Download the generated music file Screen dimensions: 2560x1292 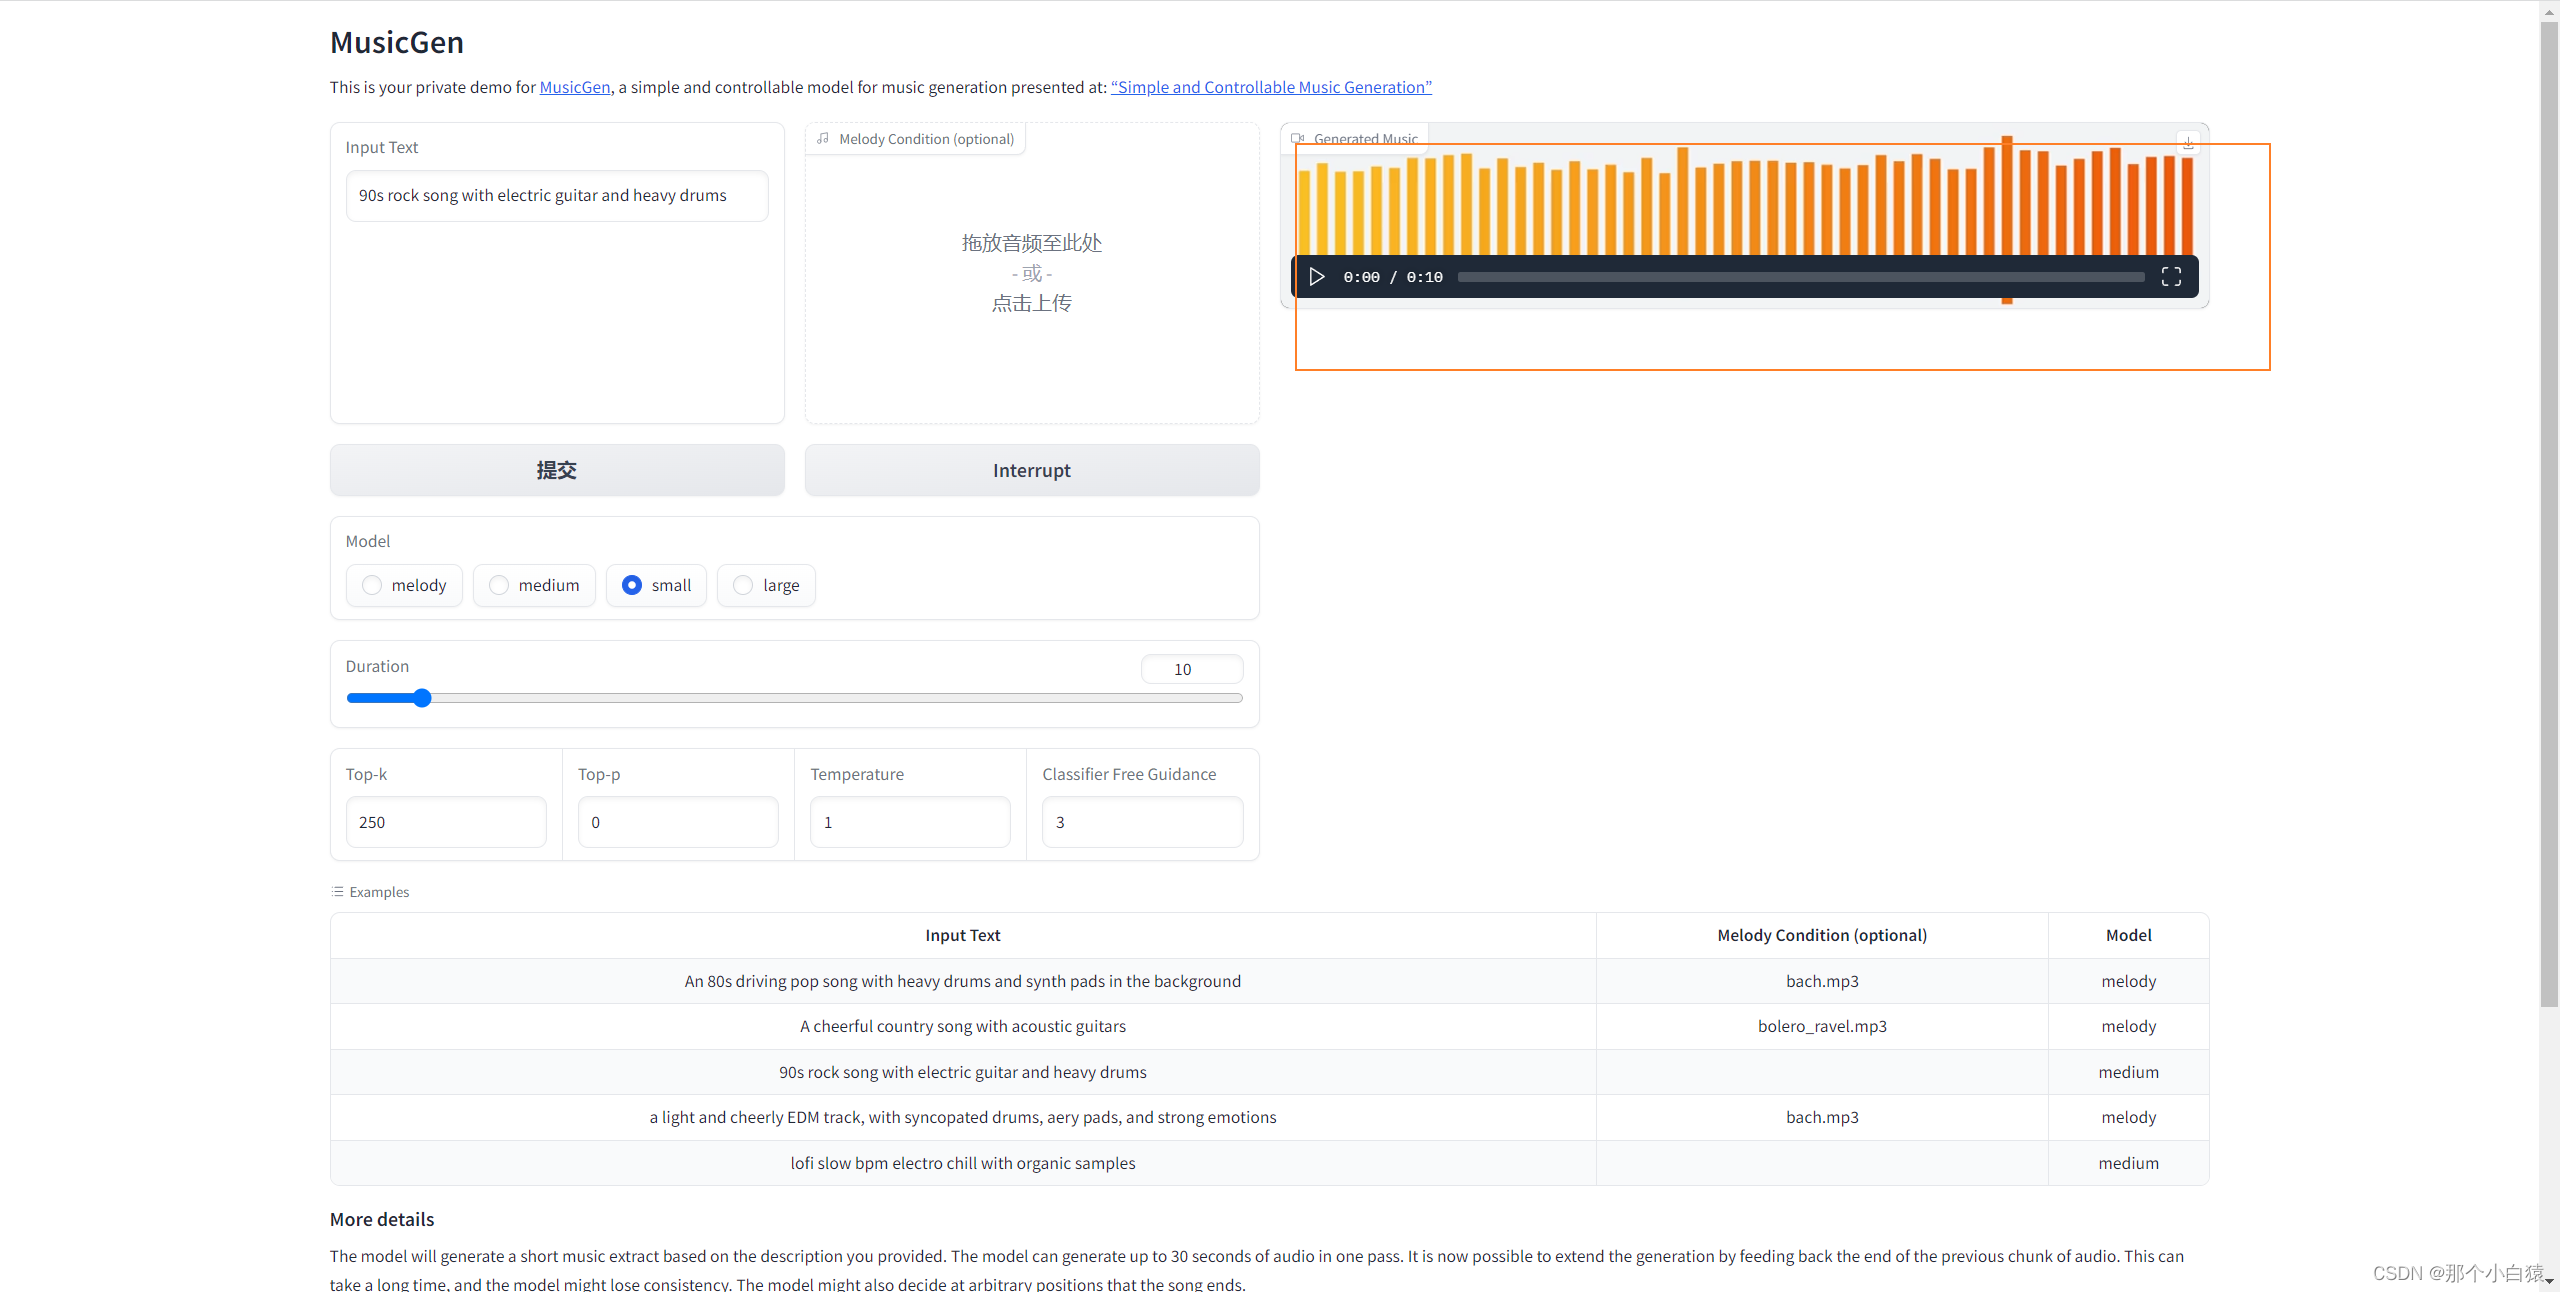2188,143
